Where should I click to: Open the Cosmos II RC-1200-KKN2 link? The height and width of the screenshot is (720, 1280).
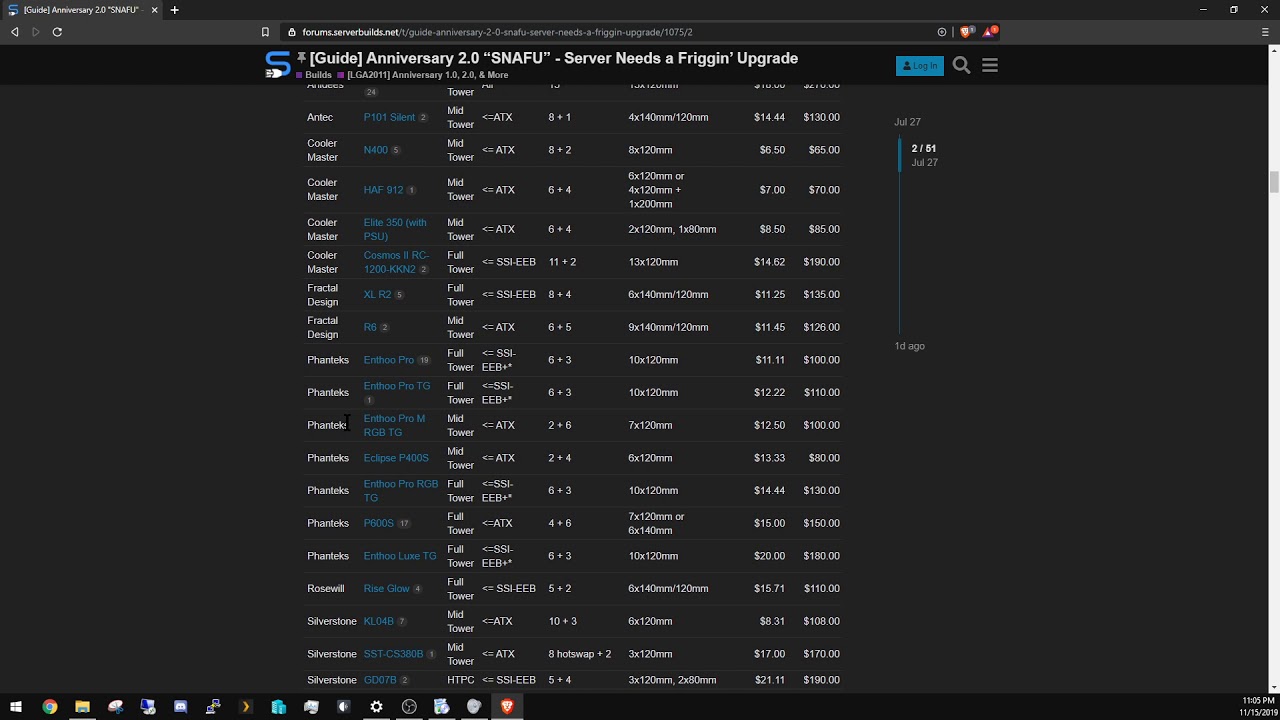click(396, 262)
